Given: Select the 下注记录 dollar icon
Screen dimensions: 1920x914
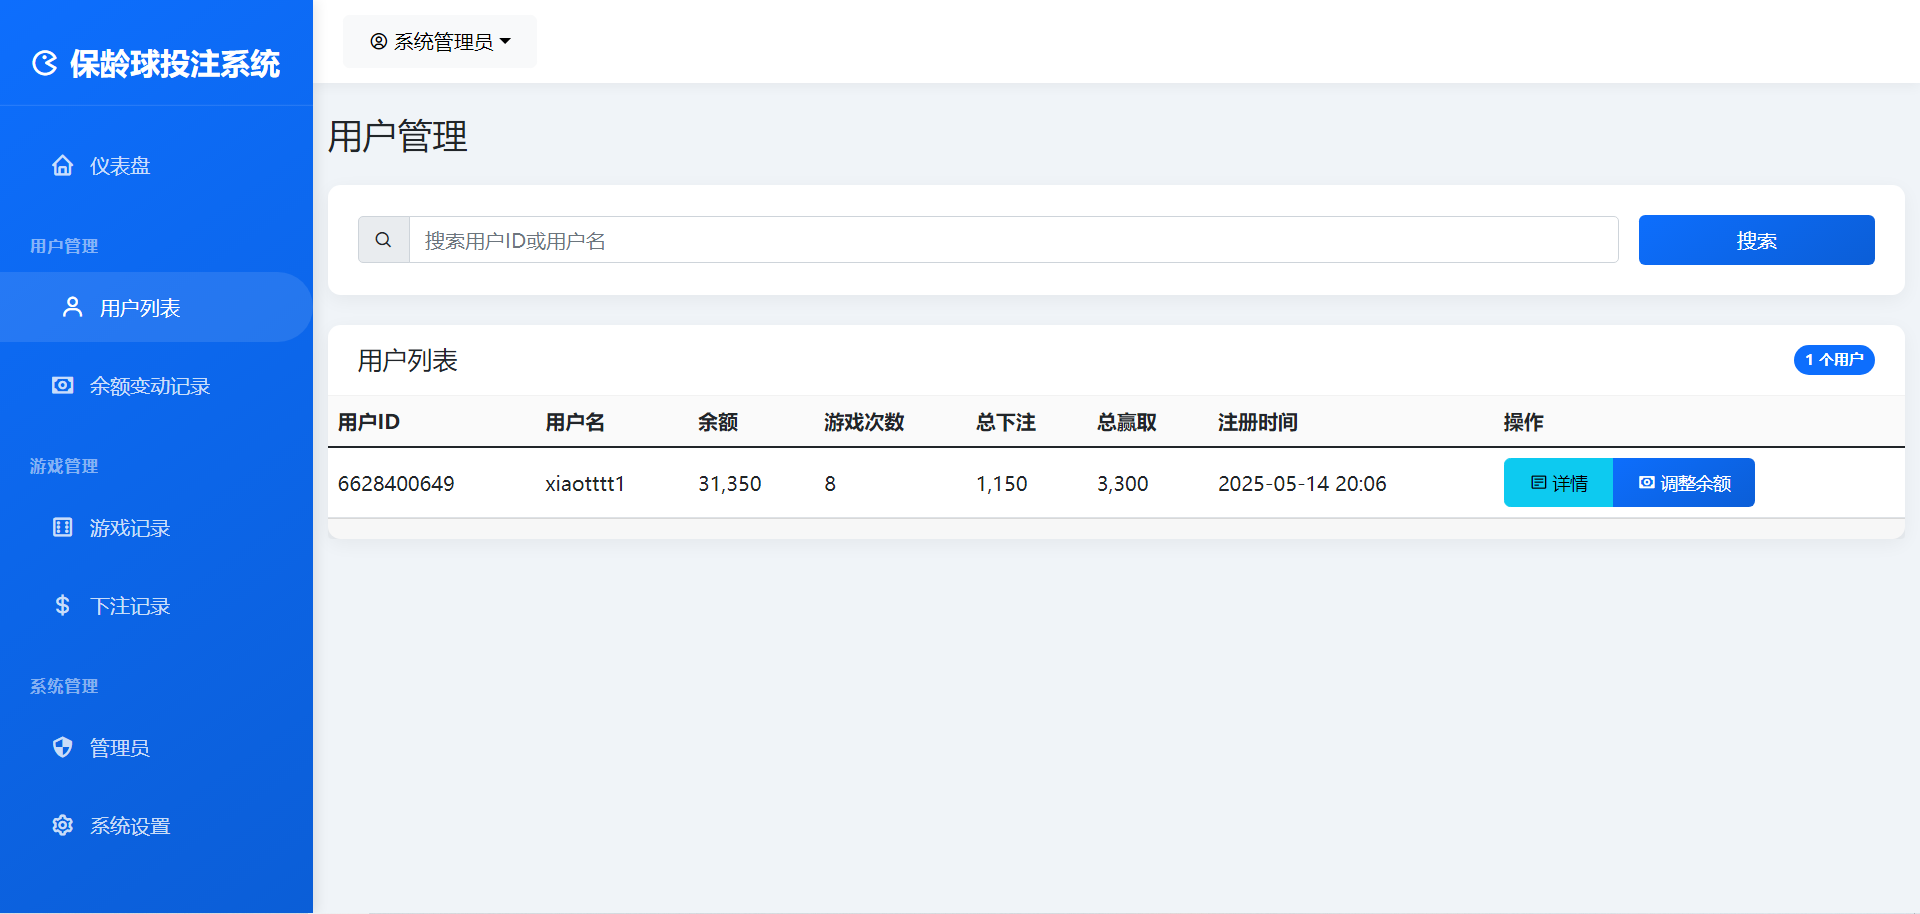Looking at the screenshot, I should click(62, 605).
